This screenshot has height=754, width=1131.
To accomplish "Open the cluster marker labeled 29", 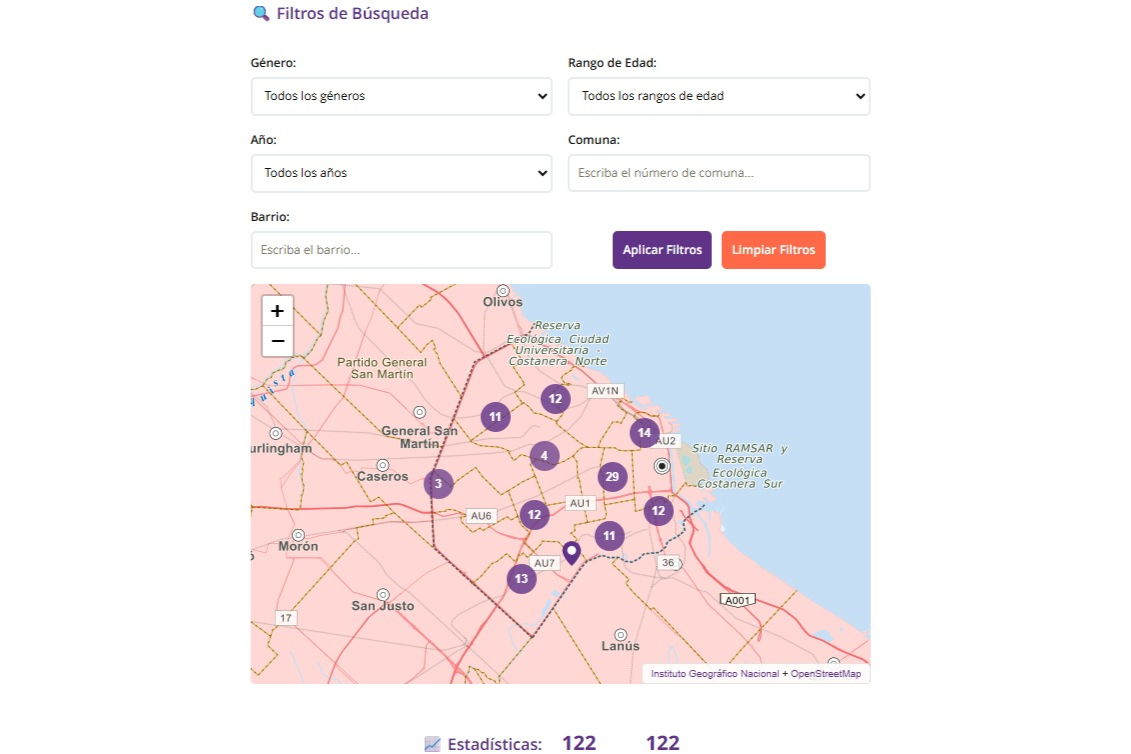I will 612,477.
